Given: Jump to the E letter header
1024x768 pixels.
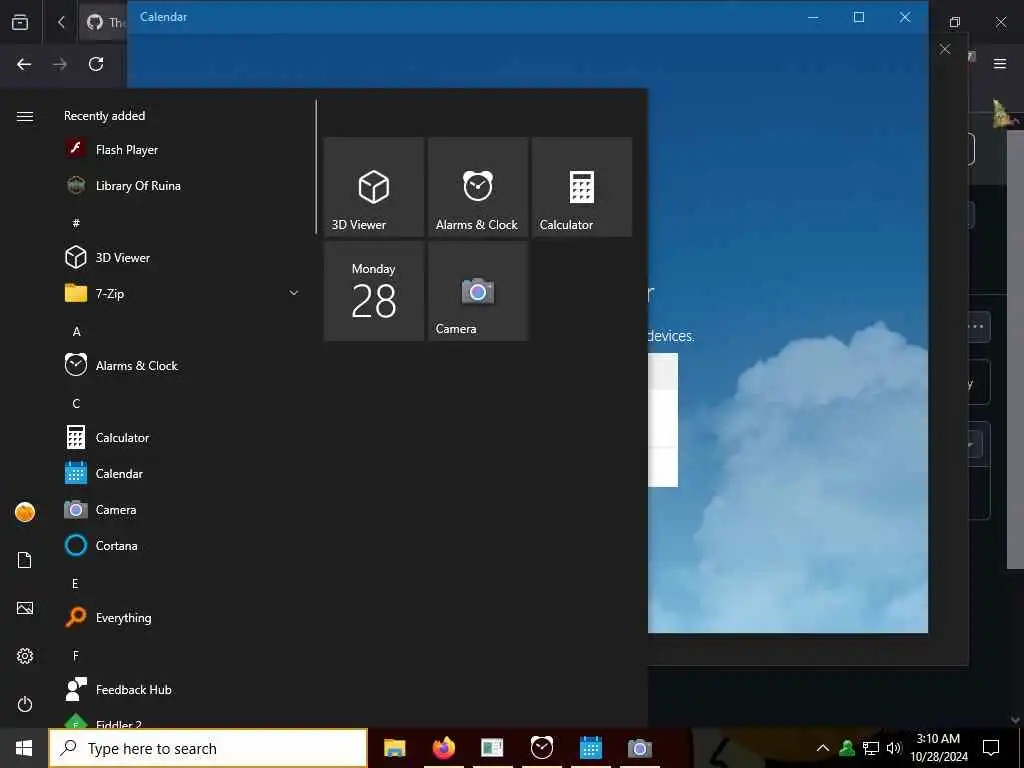Looking at the screenshot, I should [76, 583].
